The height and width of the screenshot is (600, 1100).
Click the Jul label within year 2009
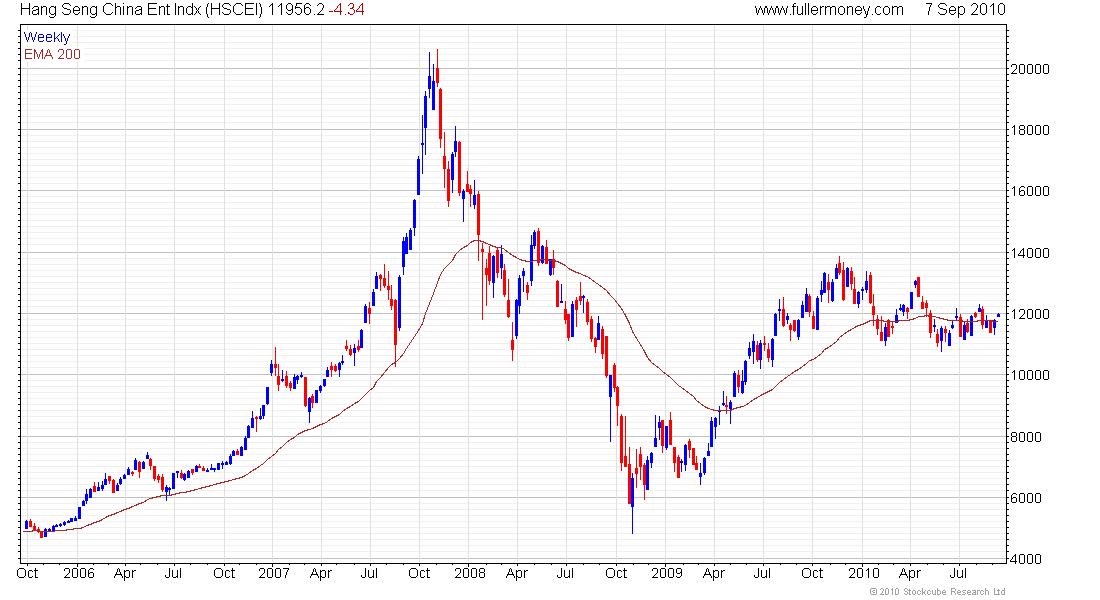pyautogui.click(x=763, y=573)
